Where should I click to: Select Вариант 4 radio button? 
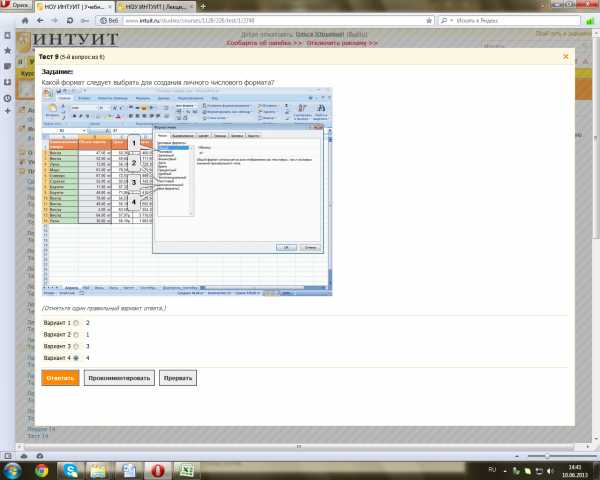coord(76,358)
